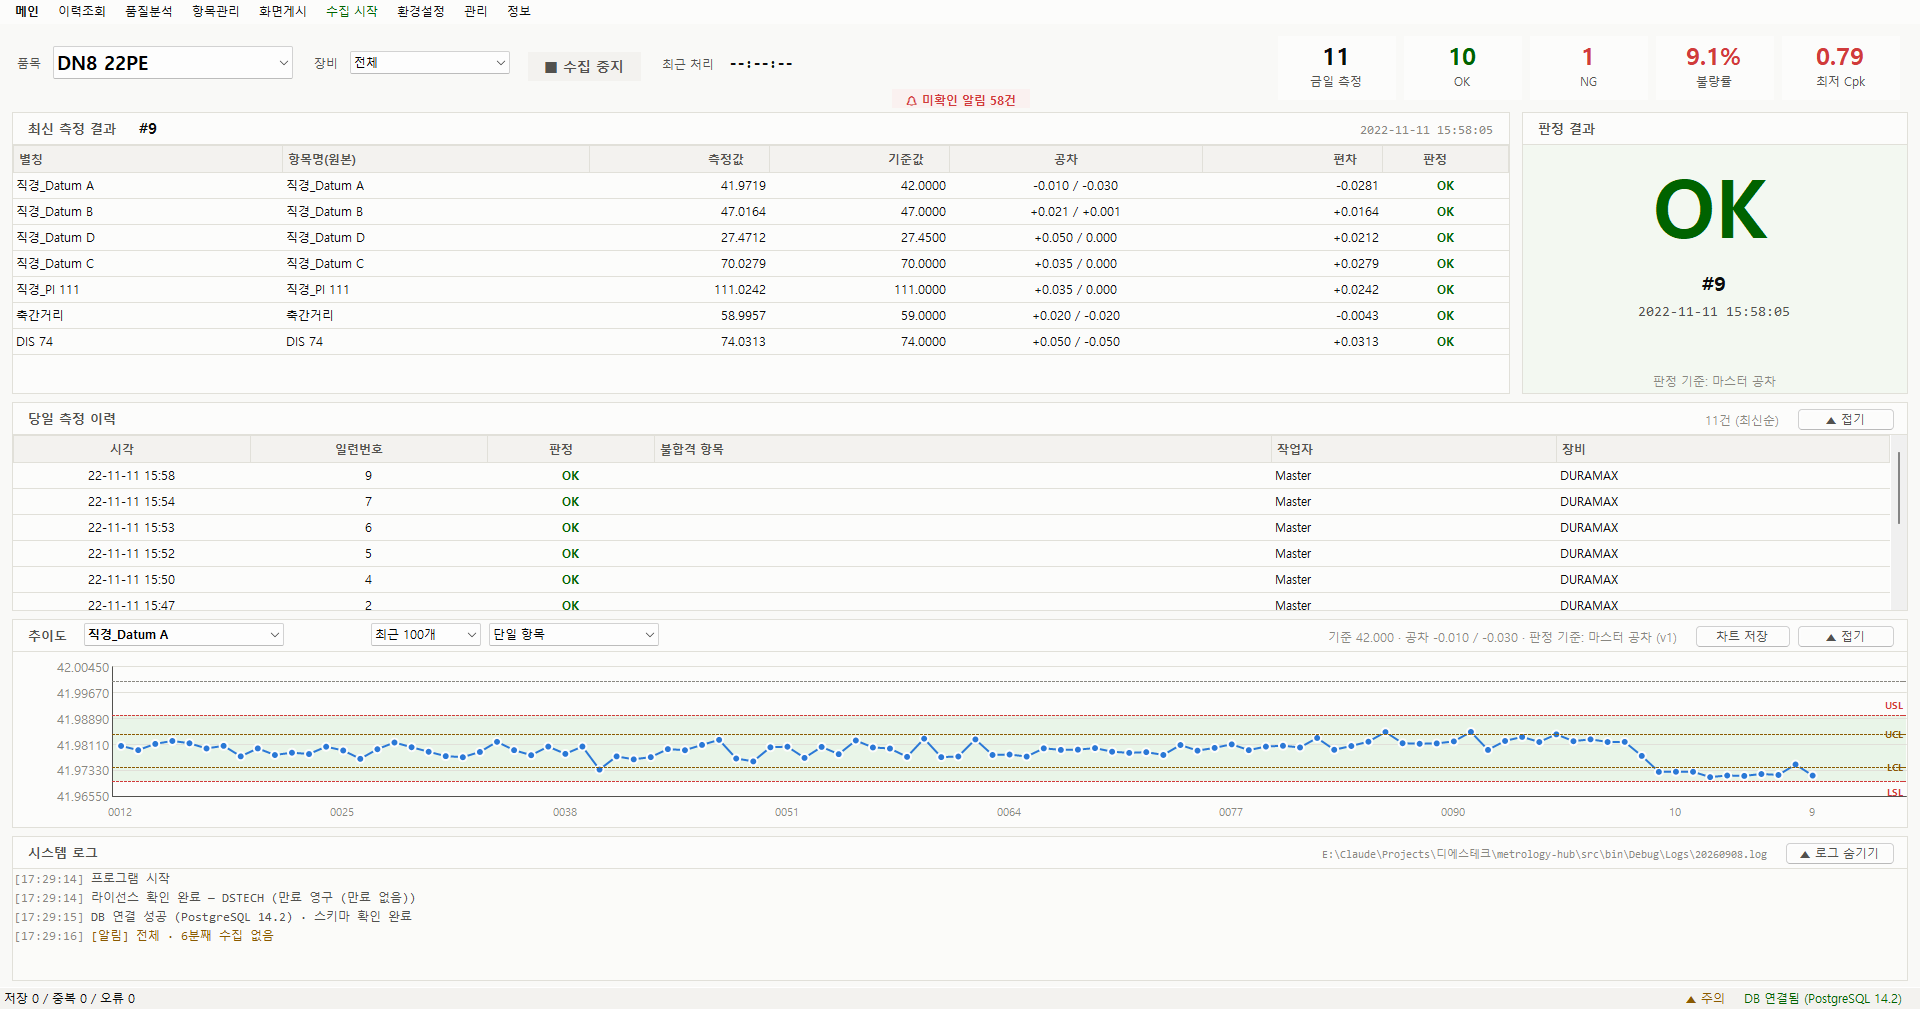1920x1009 pixels.
Task: Click the 저장 0 / 중복 0 status text
Action: (70, 999)
